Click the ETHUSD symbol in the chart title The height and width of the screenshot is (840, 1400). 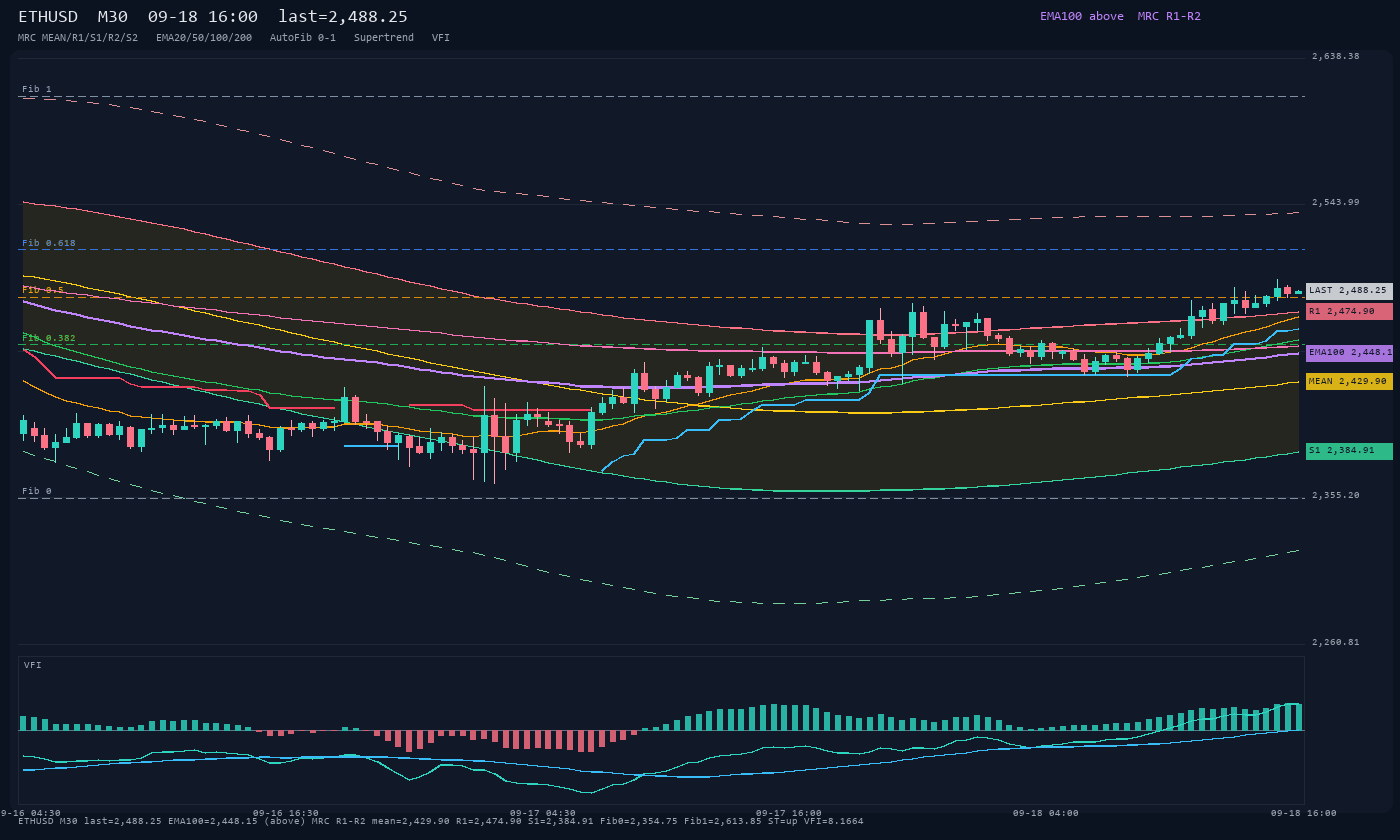[48, 17]
